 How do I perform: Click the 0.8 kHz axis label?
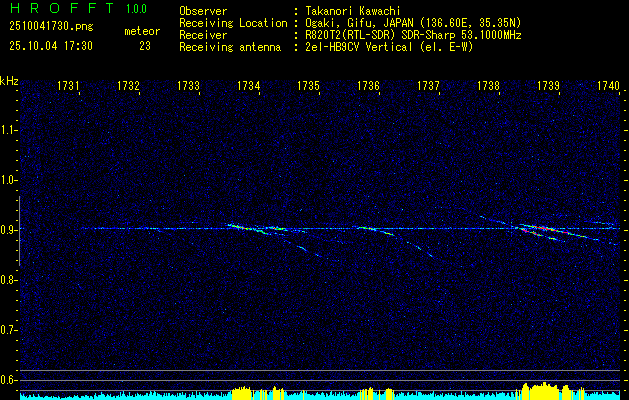coord(8,280)
